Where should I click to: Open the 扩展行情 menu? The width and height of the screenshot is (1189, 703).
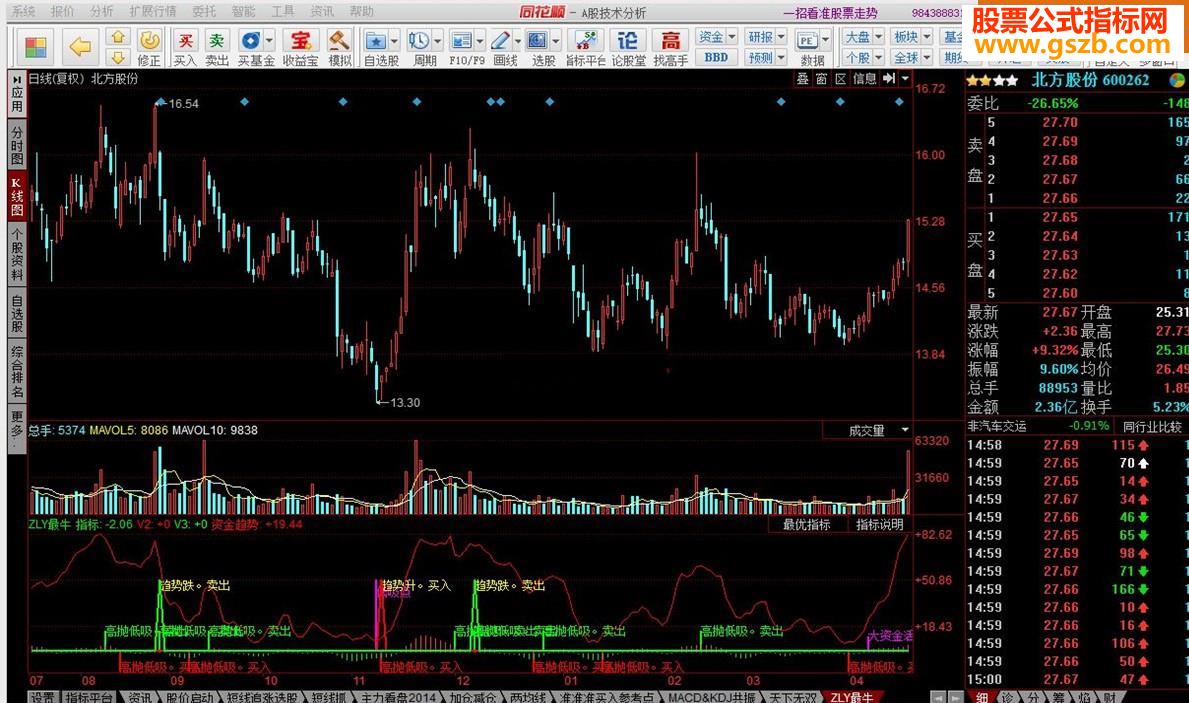pos(152,11)
